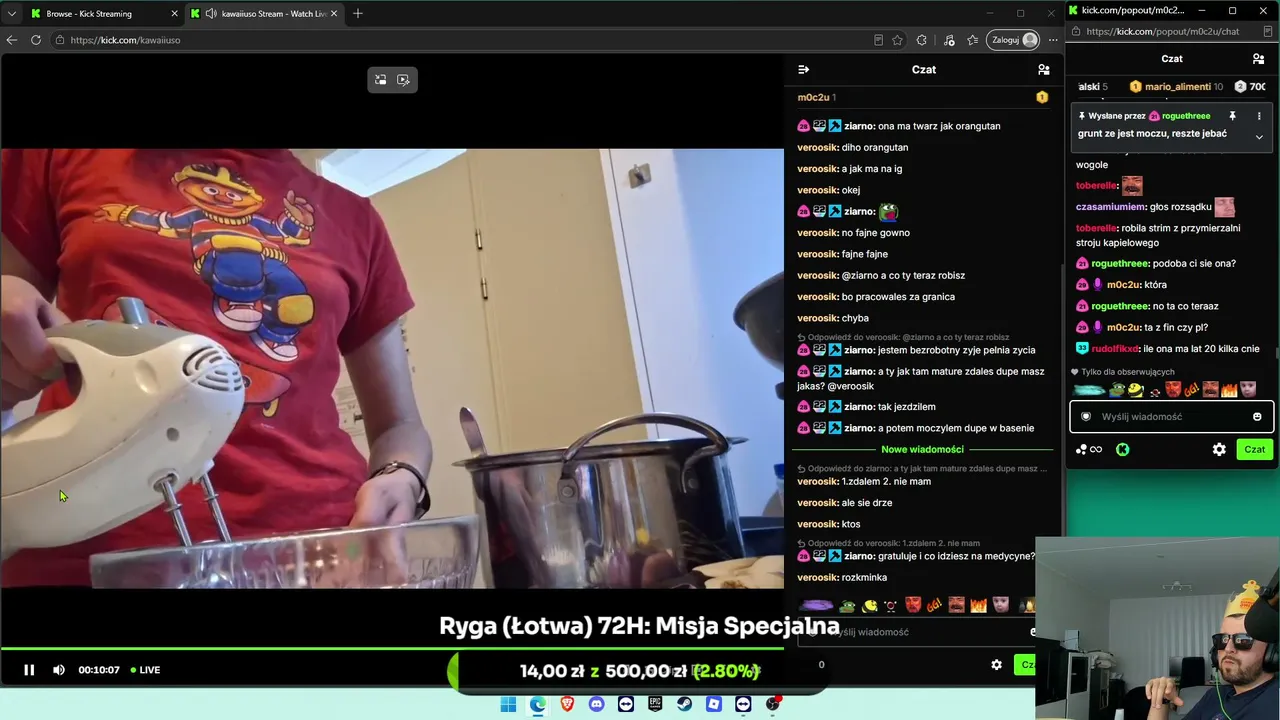Open favorites list in browser toolbar

(972, 40)
